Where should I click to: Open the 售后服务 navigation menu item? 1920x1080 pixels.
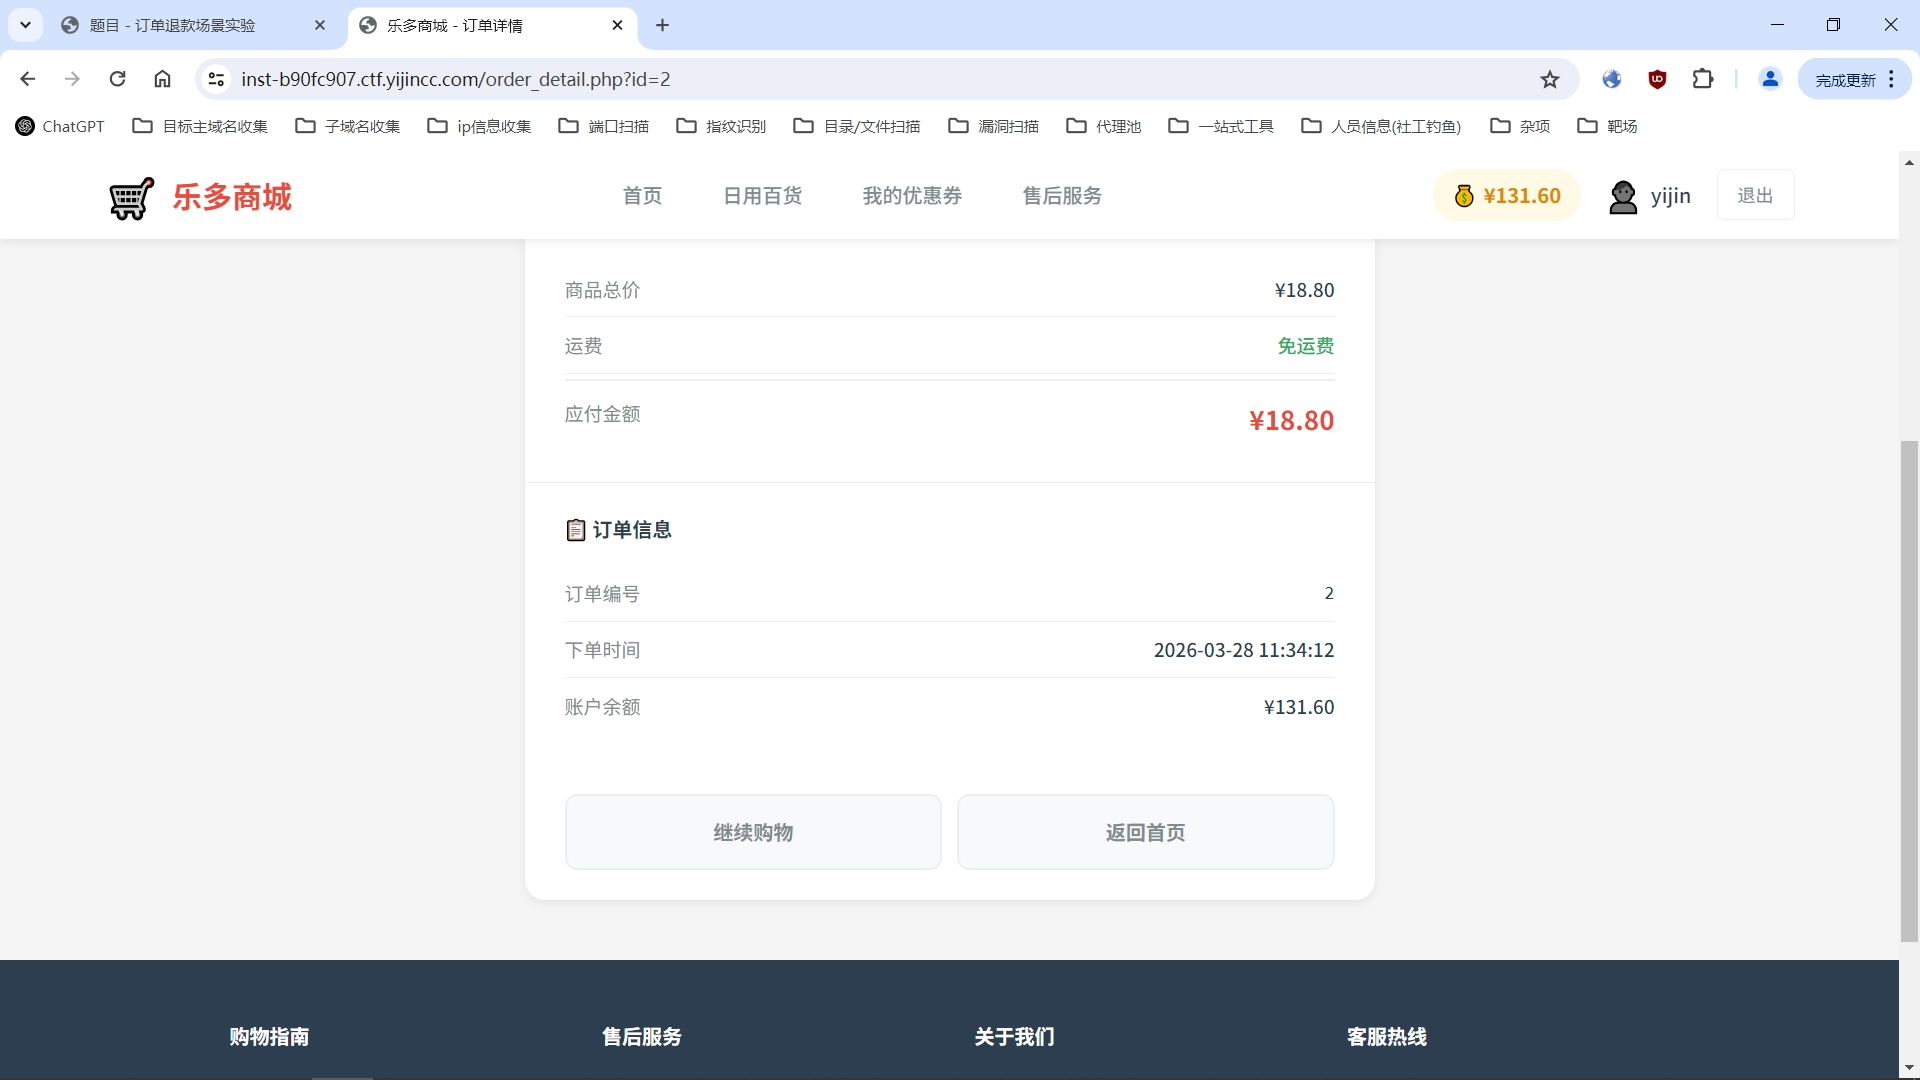[x=1062, y=196]
